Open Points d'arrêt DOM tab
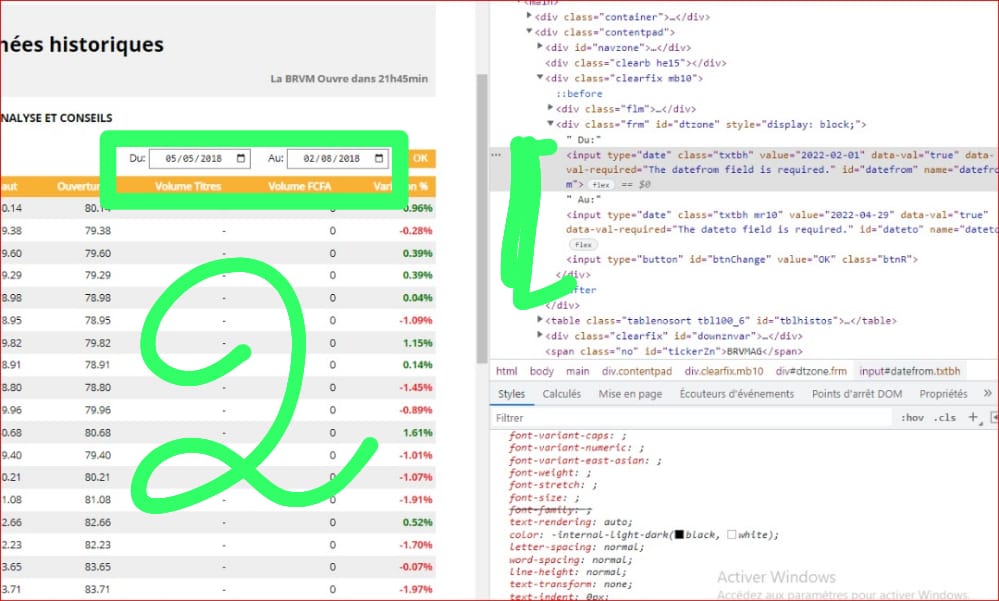The width and height of the screenshot is (999, 601). [x=856, y=394]
